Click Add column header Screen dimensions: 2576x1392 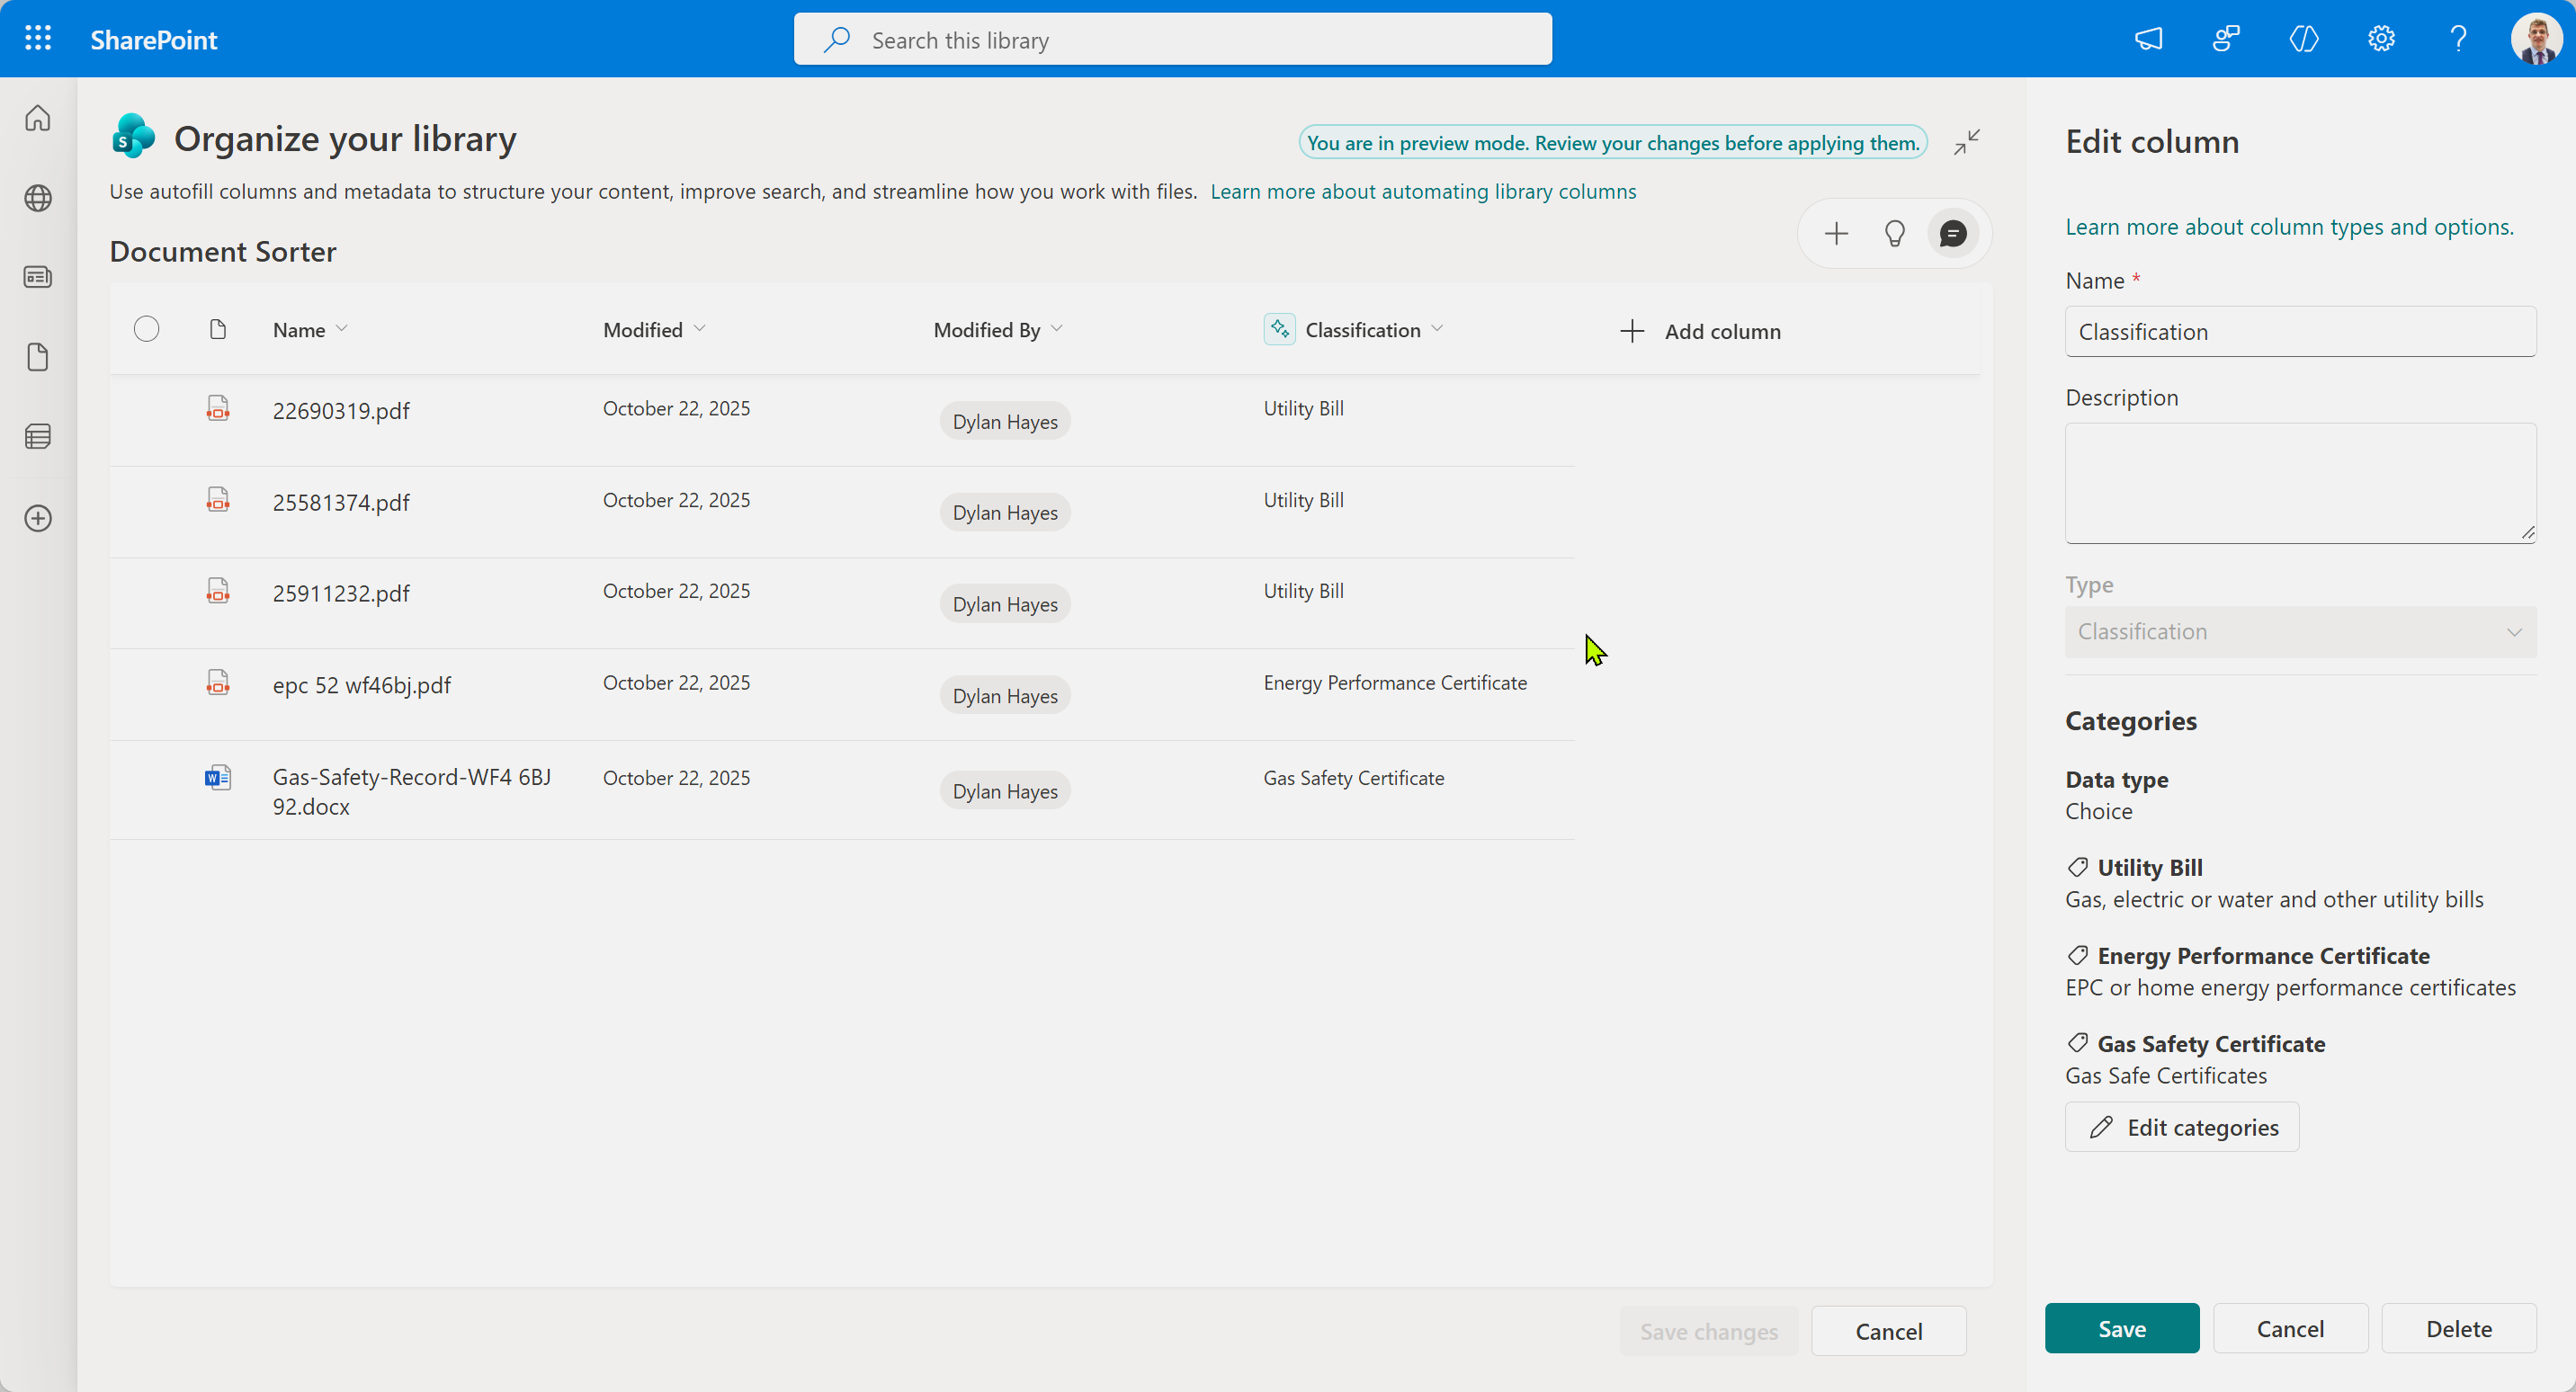point(1700,331)
